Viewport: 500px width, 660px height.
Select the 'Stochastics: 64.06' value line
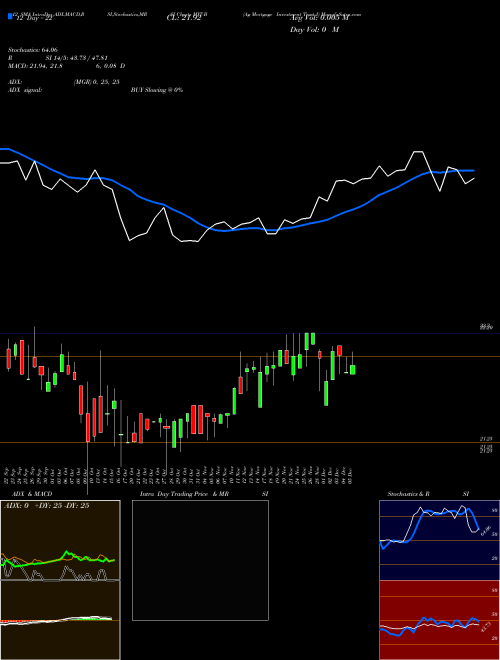point(33,49)
